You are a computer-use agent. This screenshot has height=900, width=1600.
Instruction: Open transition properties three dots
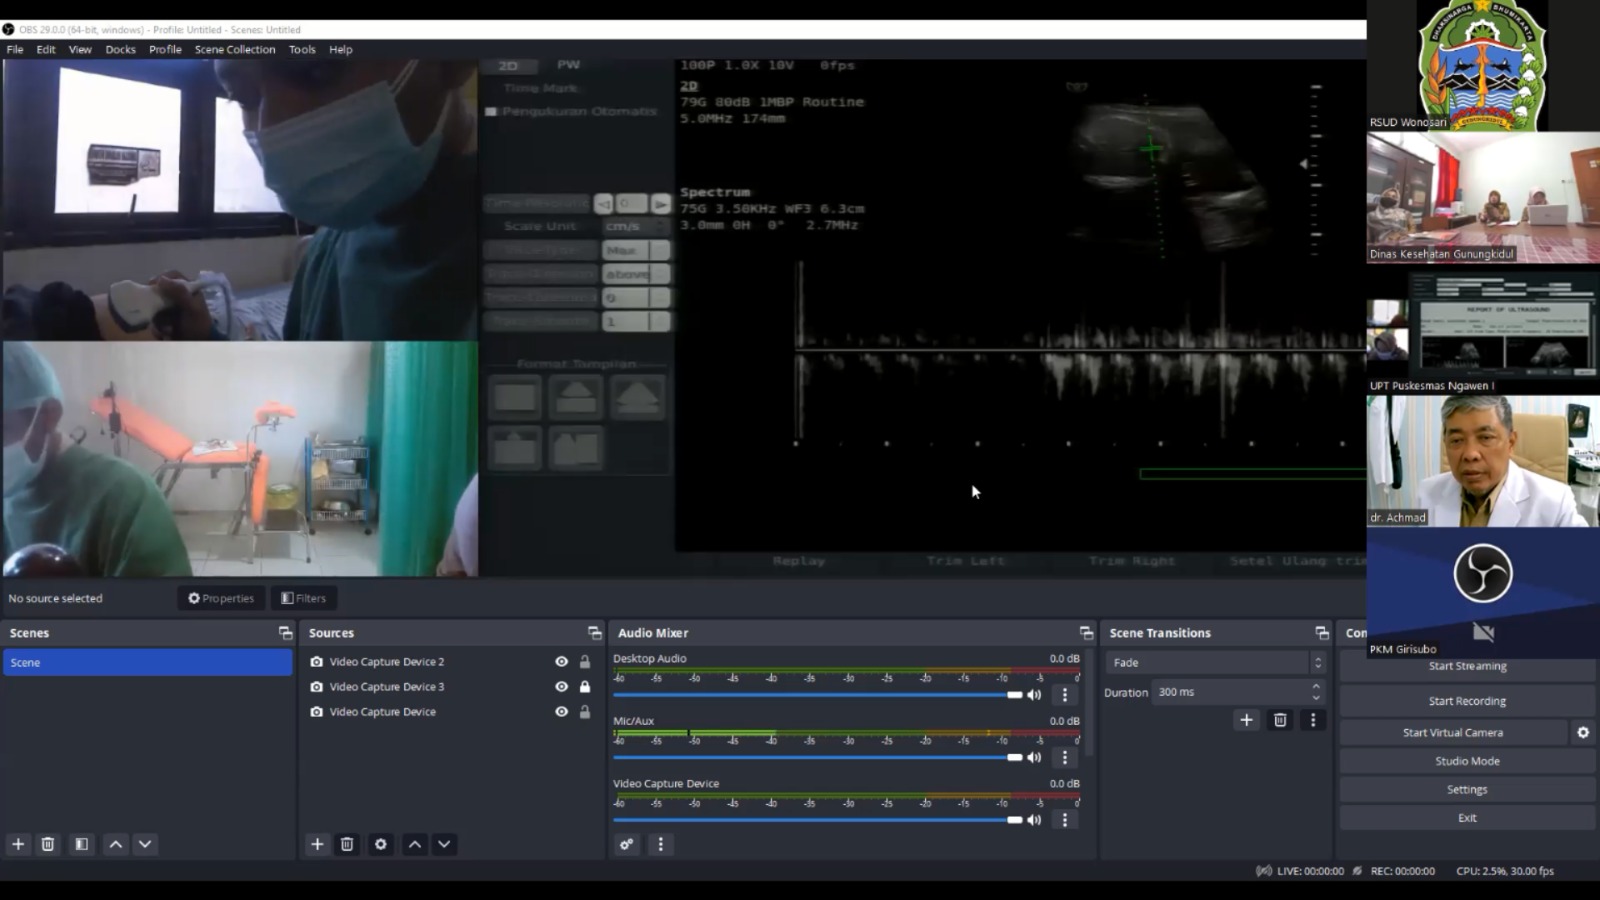pos(1313,720)
